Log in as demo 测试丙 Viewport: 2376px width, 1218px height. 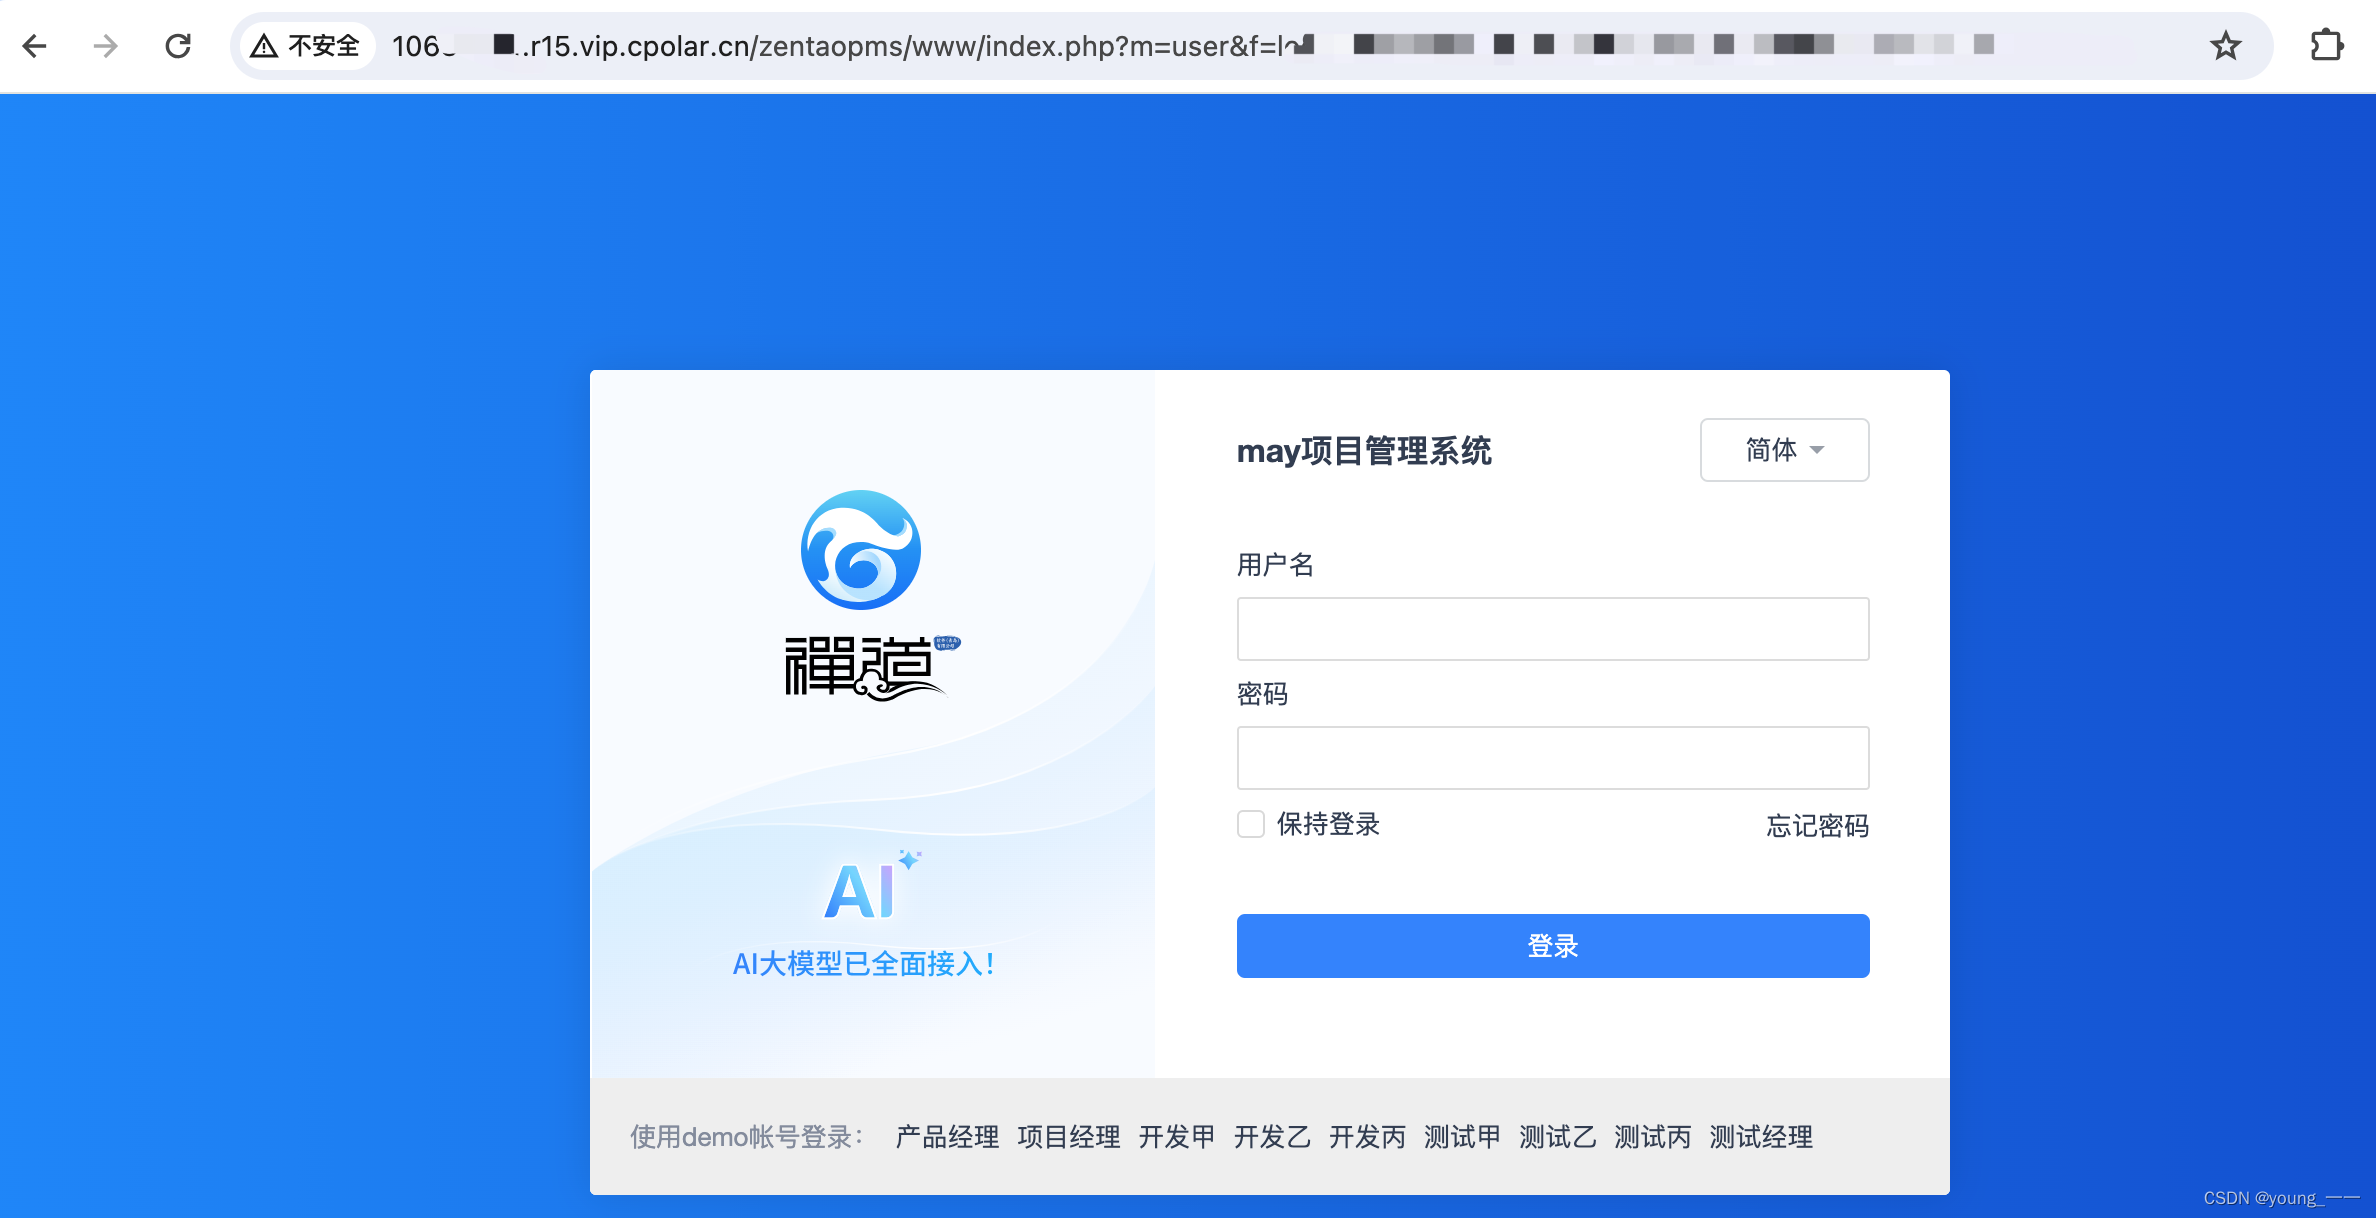point(1652,1137)
